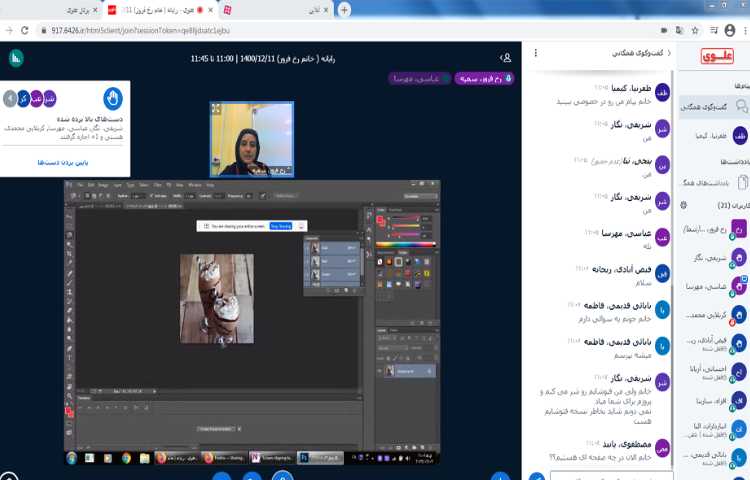The height and width of the screenshot is (480, 750).
Task: Open the translate icon in the address bar
Action: tap(679, 31)
